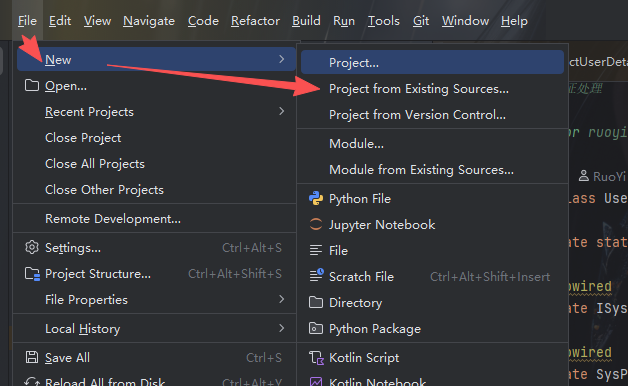Screen dimensions: 628x386
Task: Click the File lines icon
Action: pos(316,250)
